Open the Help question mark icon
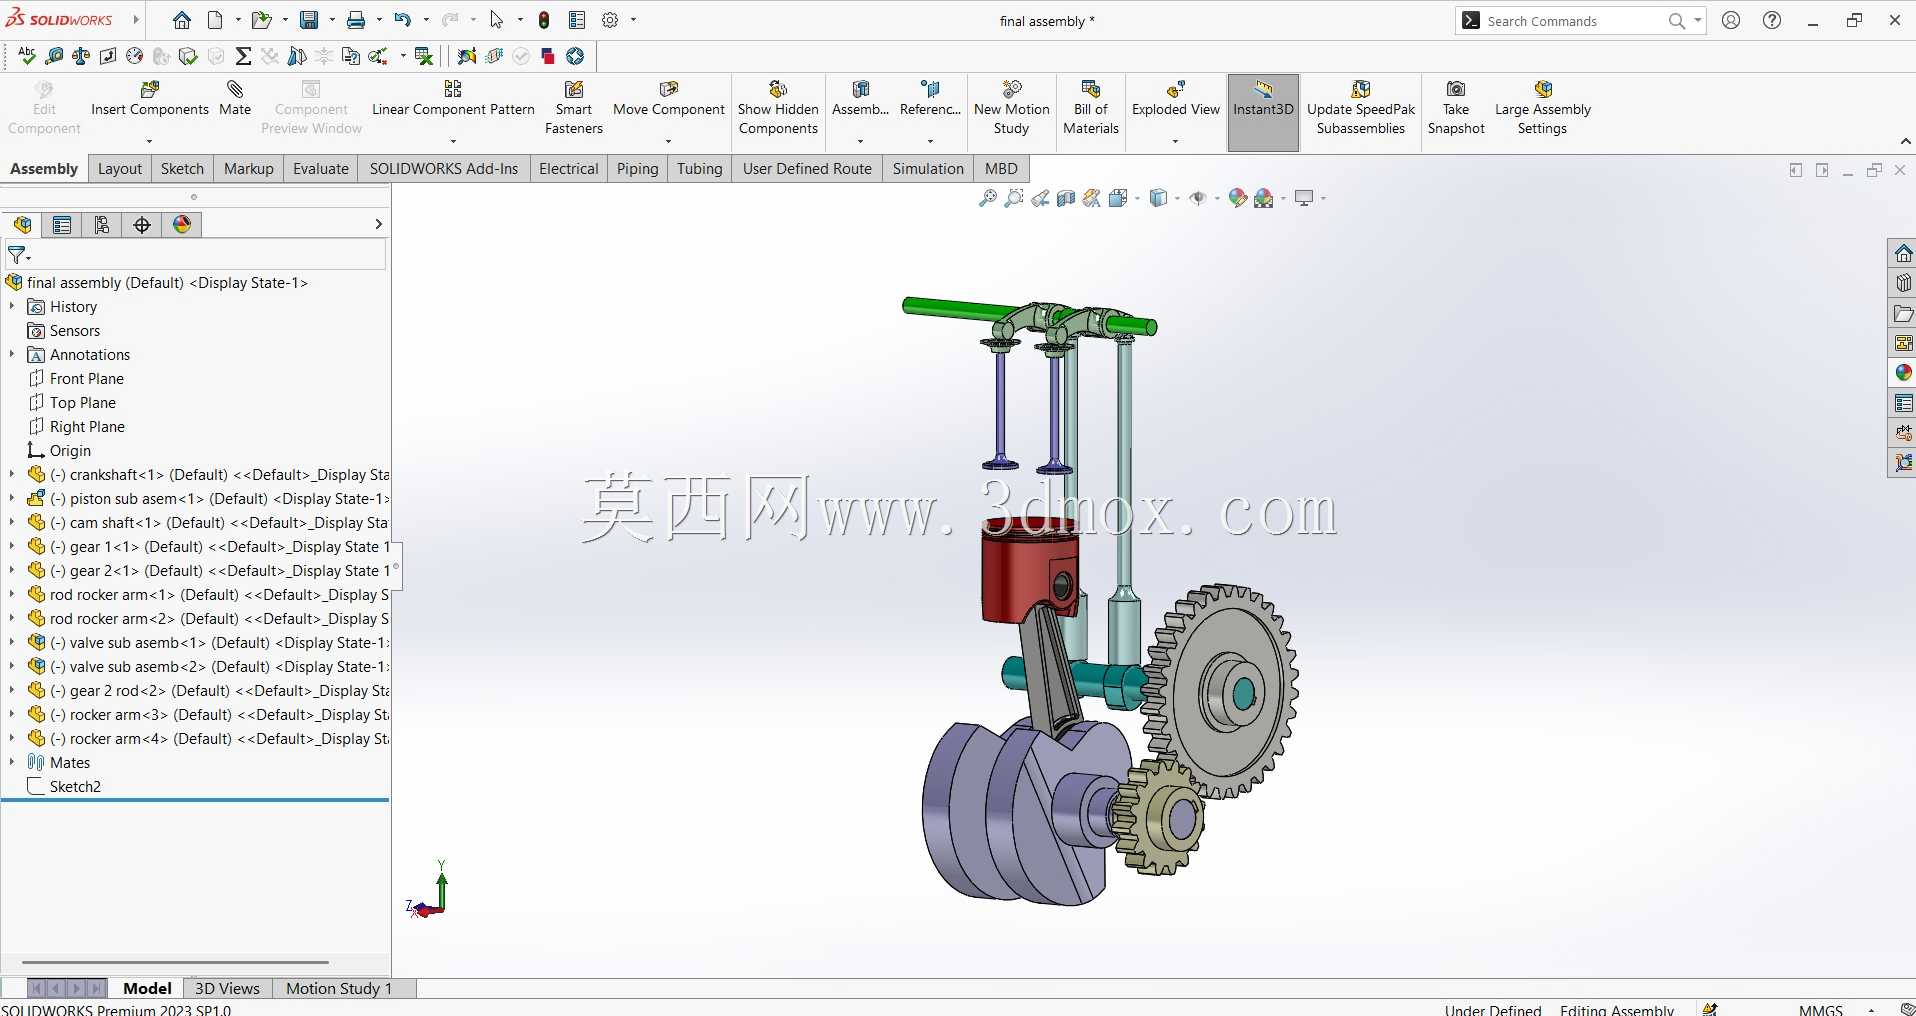The height and width of the screenshot is (1016, 1916). pos(1772,20)
